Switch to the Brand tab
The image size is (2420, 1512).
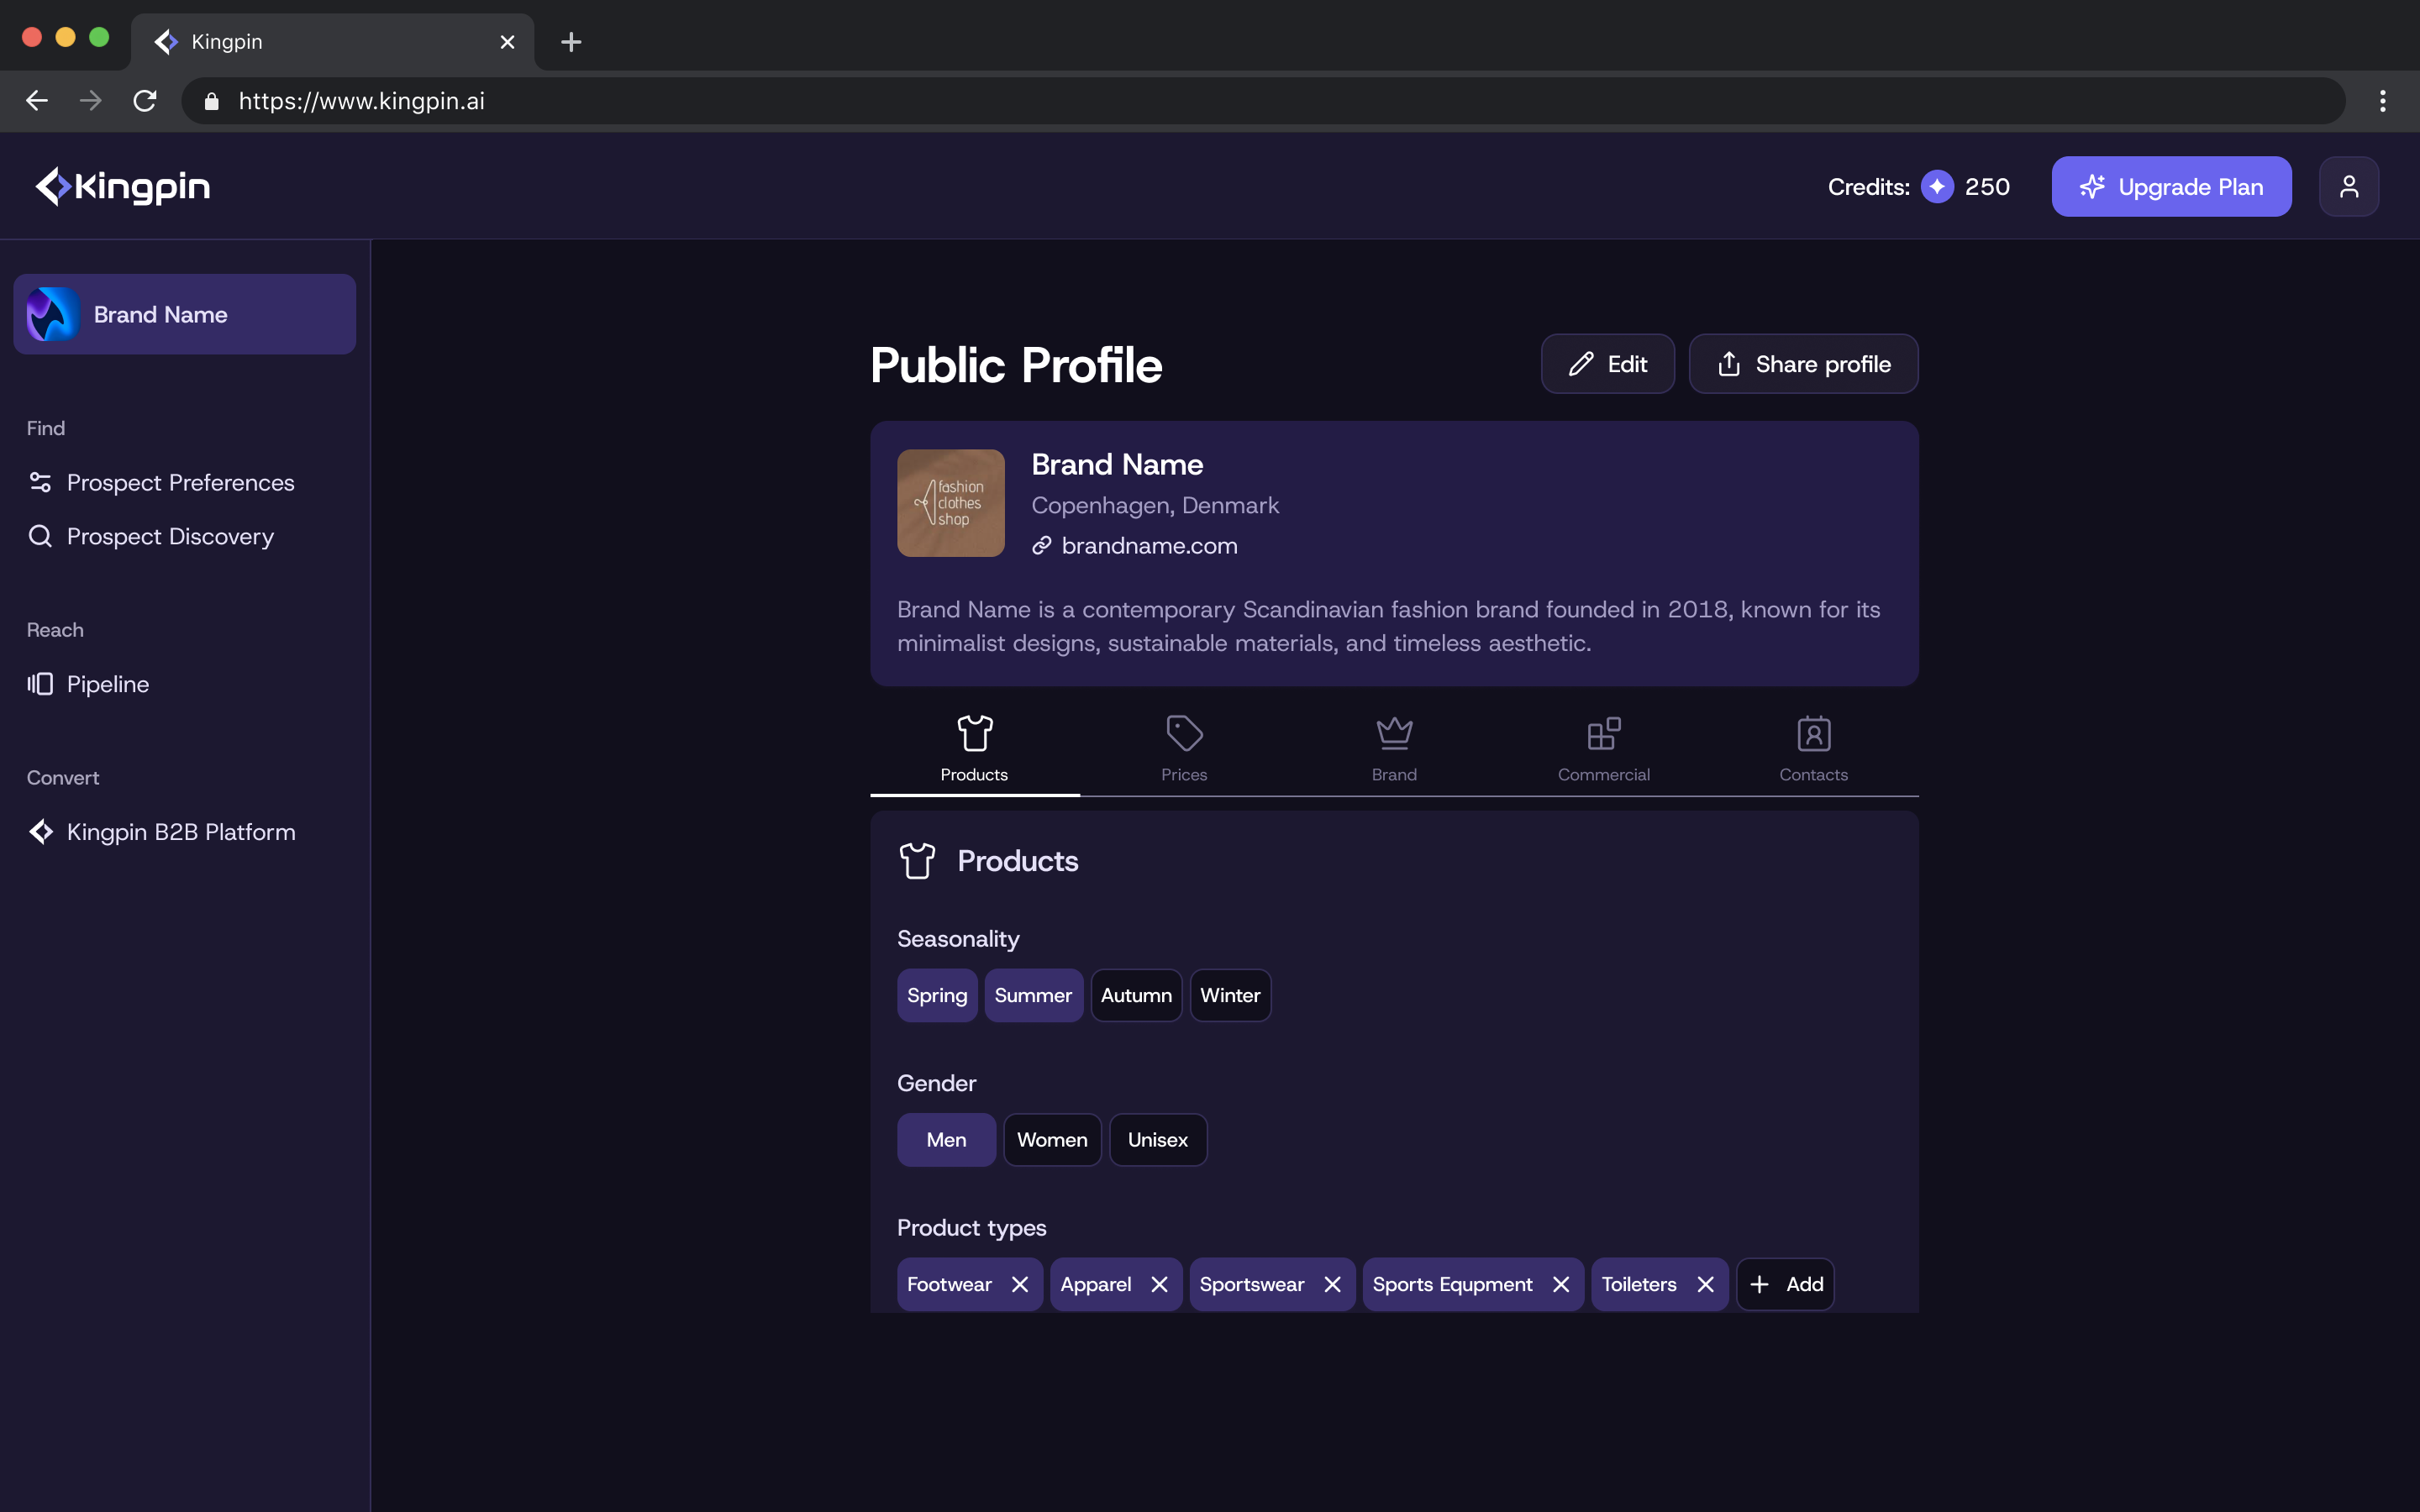point(1394,750)
